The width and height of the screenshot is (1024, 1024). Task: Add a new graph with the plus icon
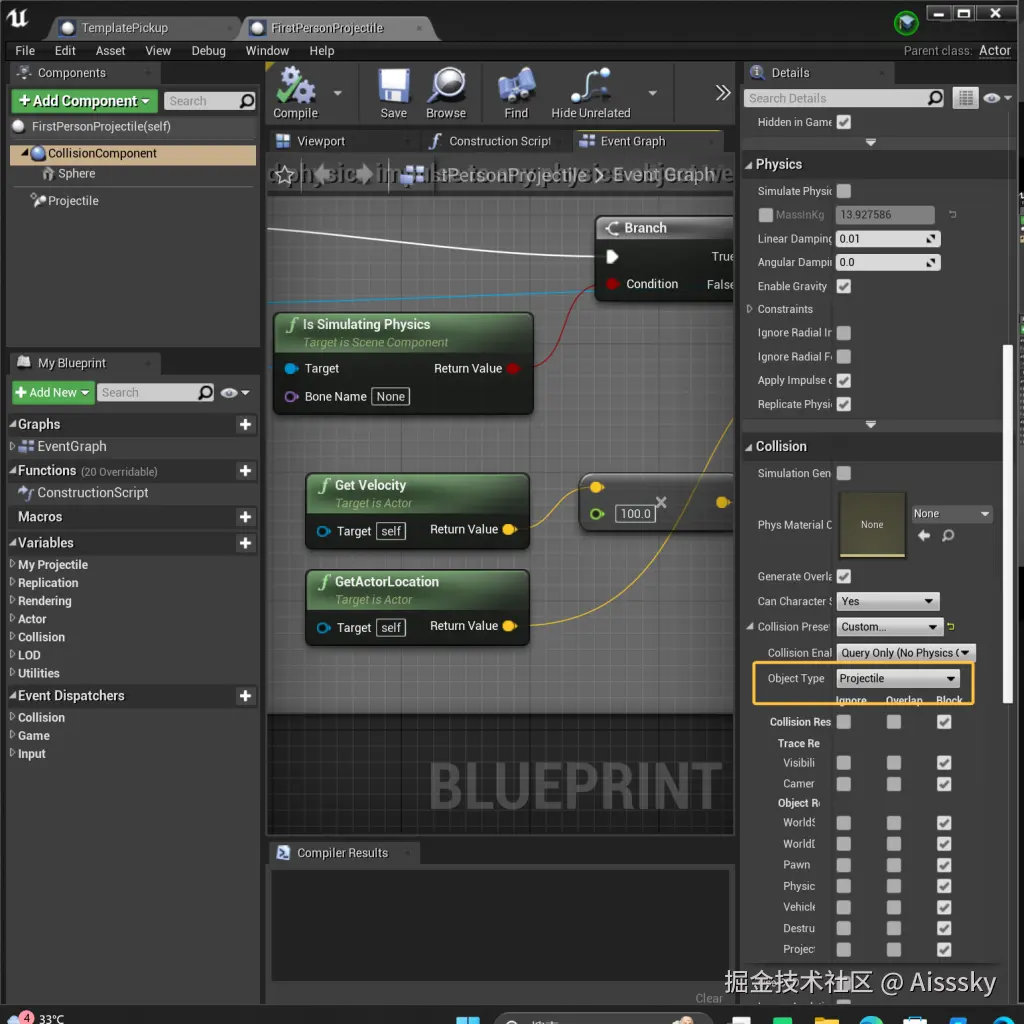click(245, 424)
